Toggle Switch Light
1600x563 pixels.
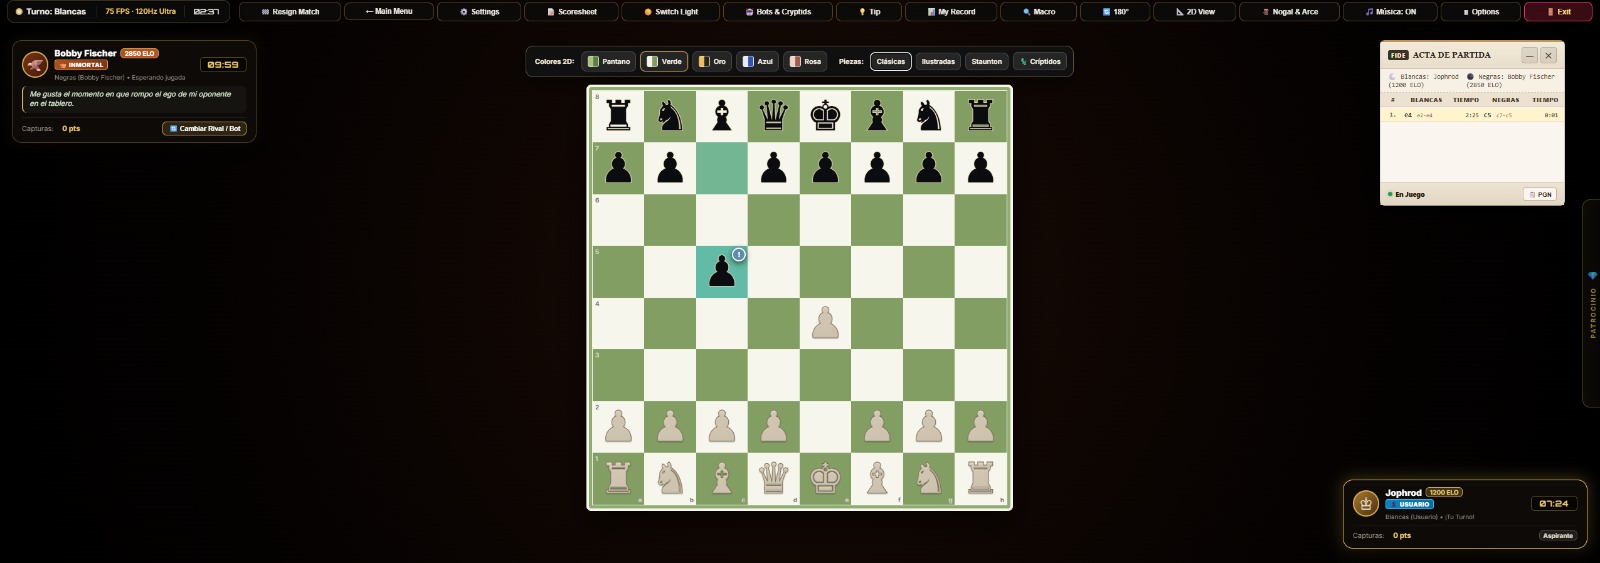tap(671, 12)
